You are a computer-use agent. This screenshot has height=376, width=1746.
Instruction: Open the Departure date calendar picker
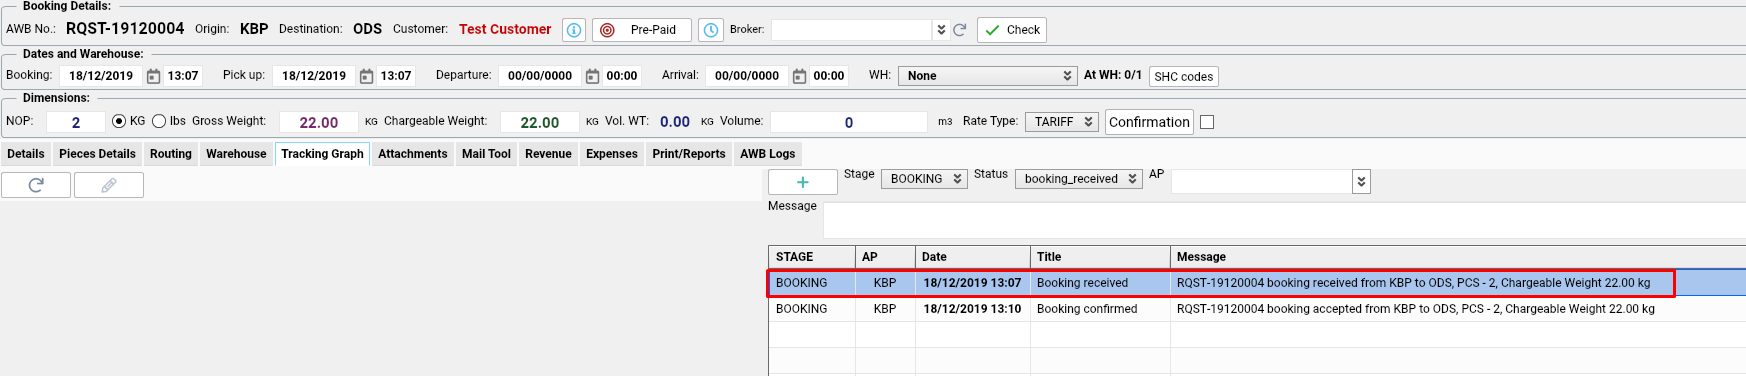[592, 76]
